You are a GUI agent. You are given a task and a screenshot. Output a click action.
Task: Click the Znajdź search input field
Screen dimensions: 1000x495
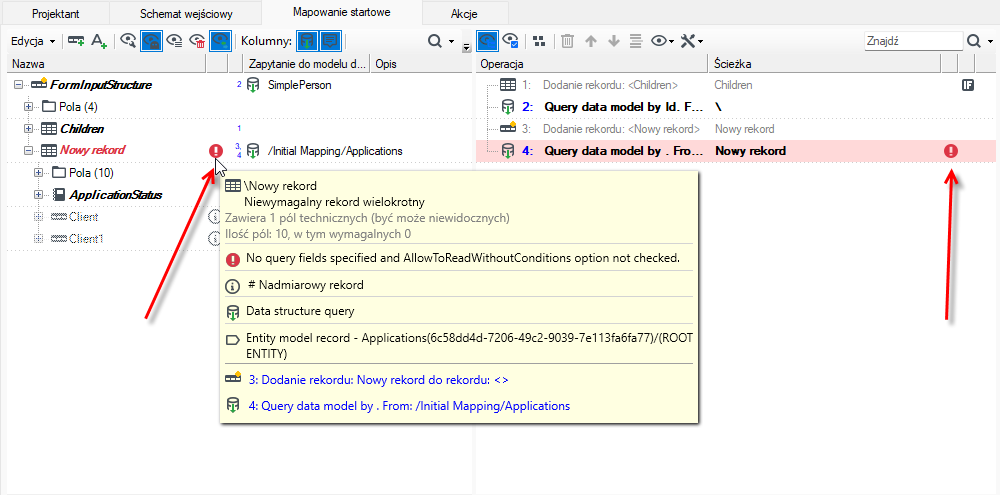(x=913, y=41)
